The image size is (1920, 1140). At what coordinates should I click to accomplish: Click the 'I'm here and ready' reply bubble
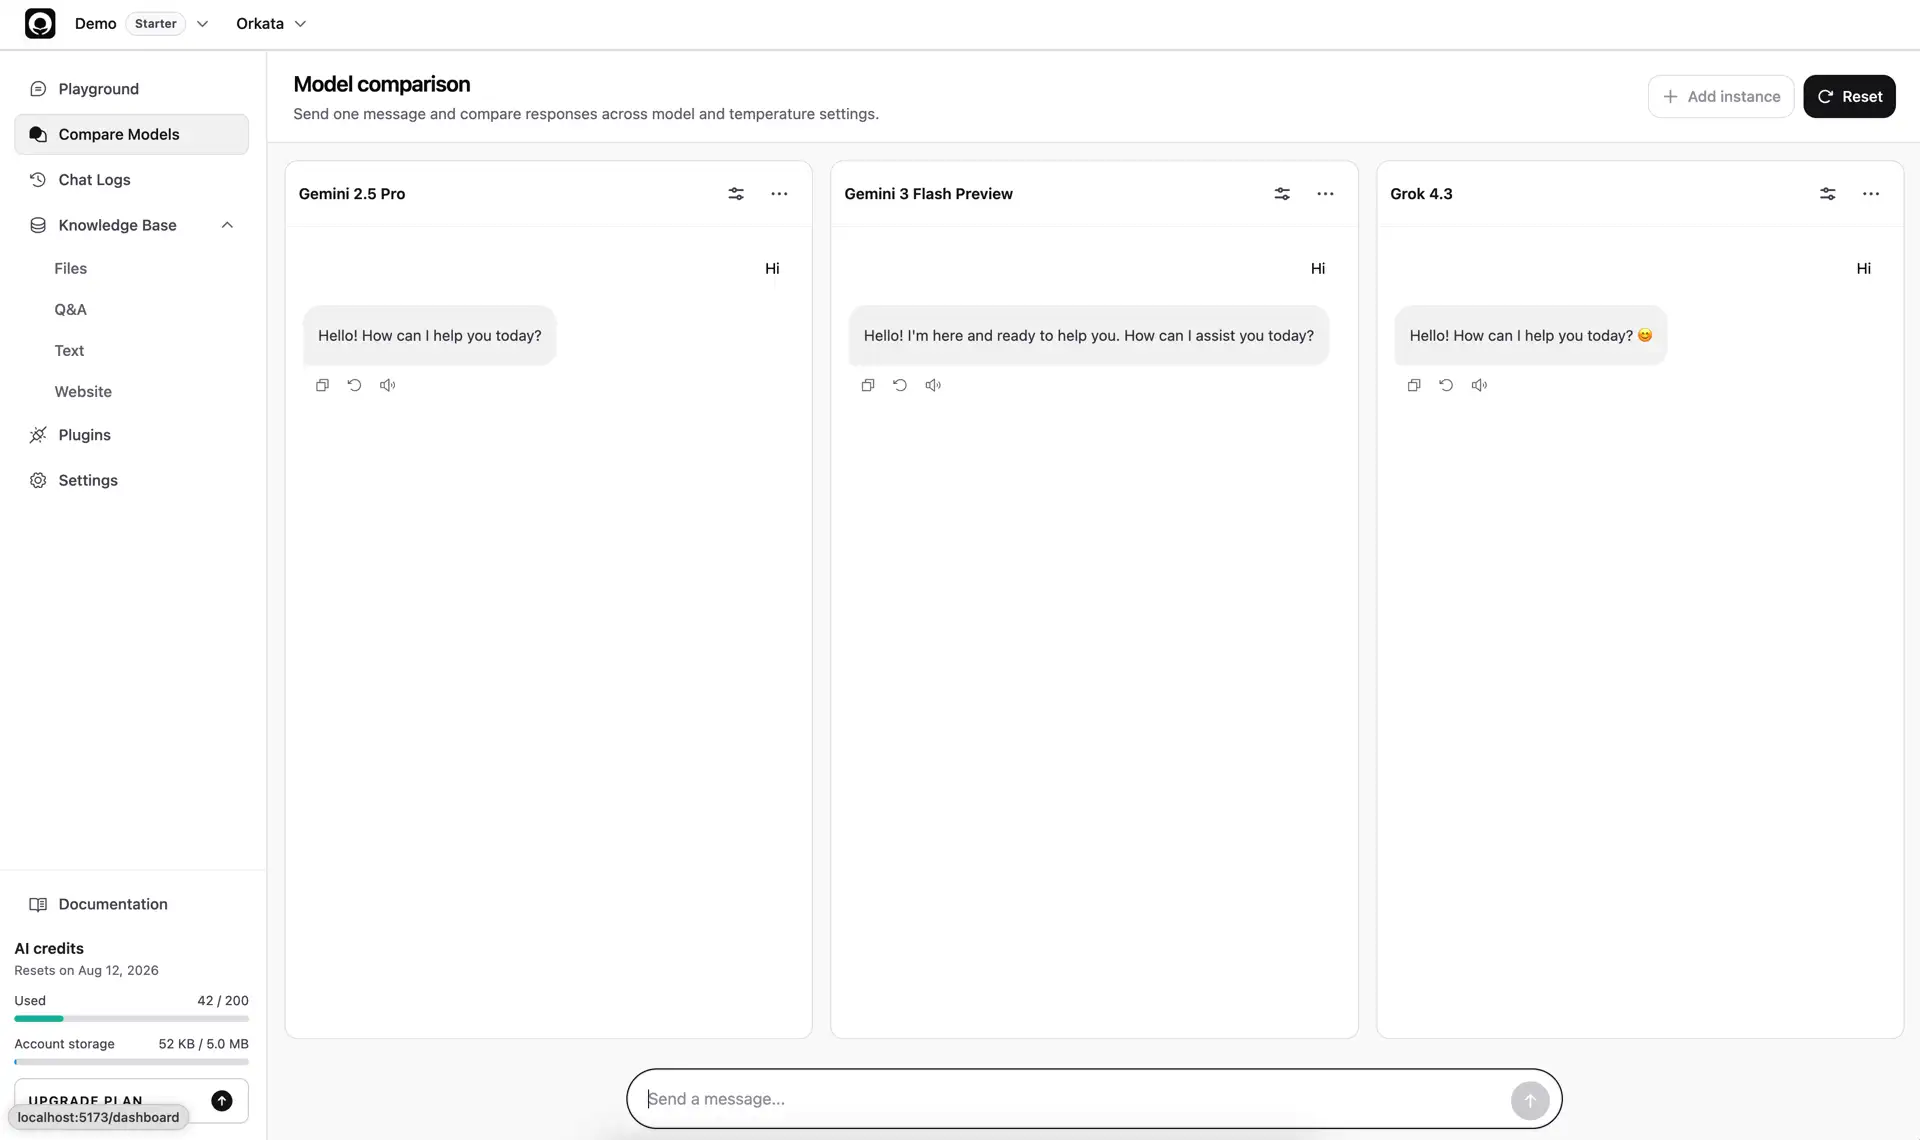click(1089, 336)
